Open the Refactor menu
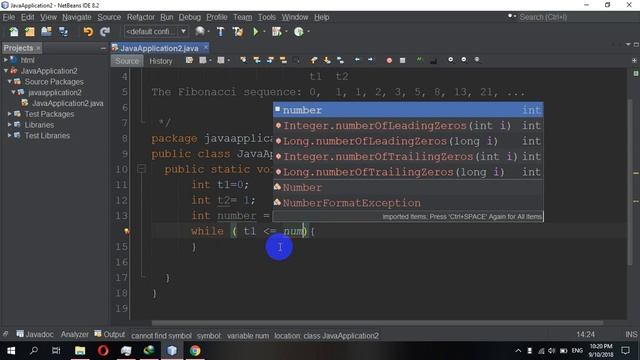Viewport: 640px width, 360px height. click(x=141, y=17)
